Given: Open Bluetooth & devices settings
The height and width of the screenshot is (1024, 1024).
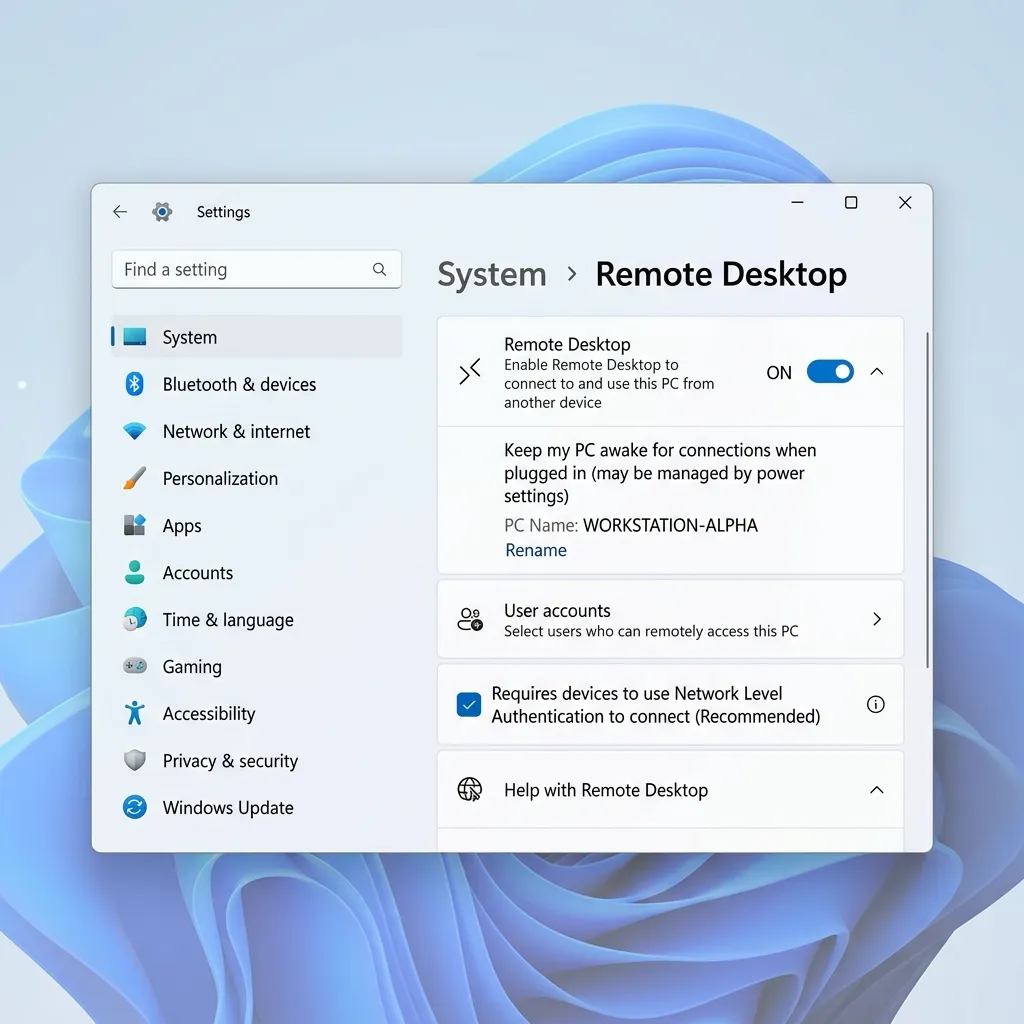Looking at the screenshot, I should [x=239, y=384].
